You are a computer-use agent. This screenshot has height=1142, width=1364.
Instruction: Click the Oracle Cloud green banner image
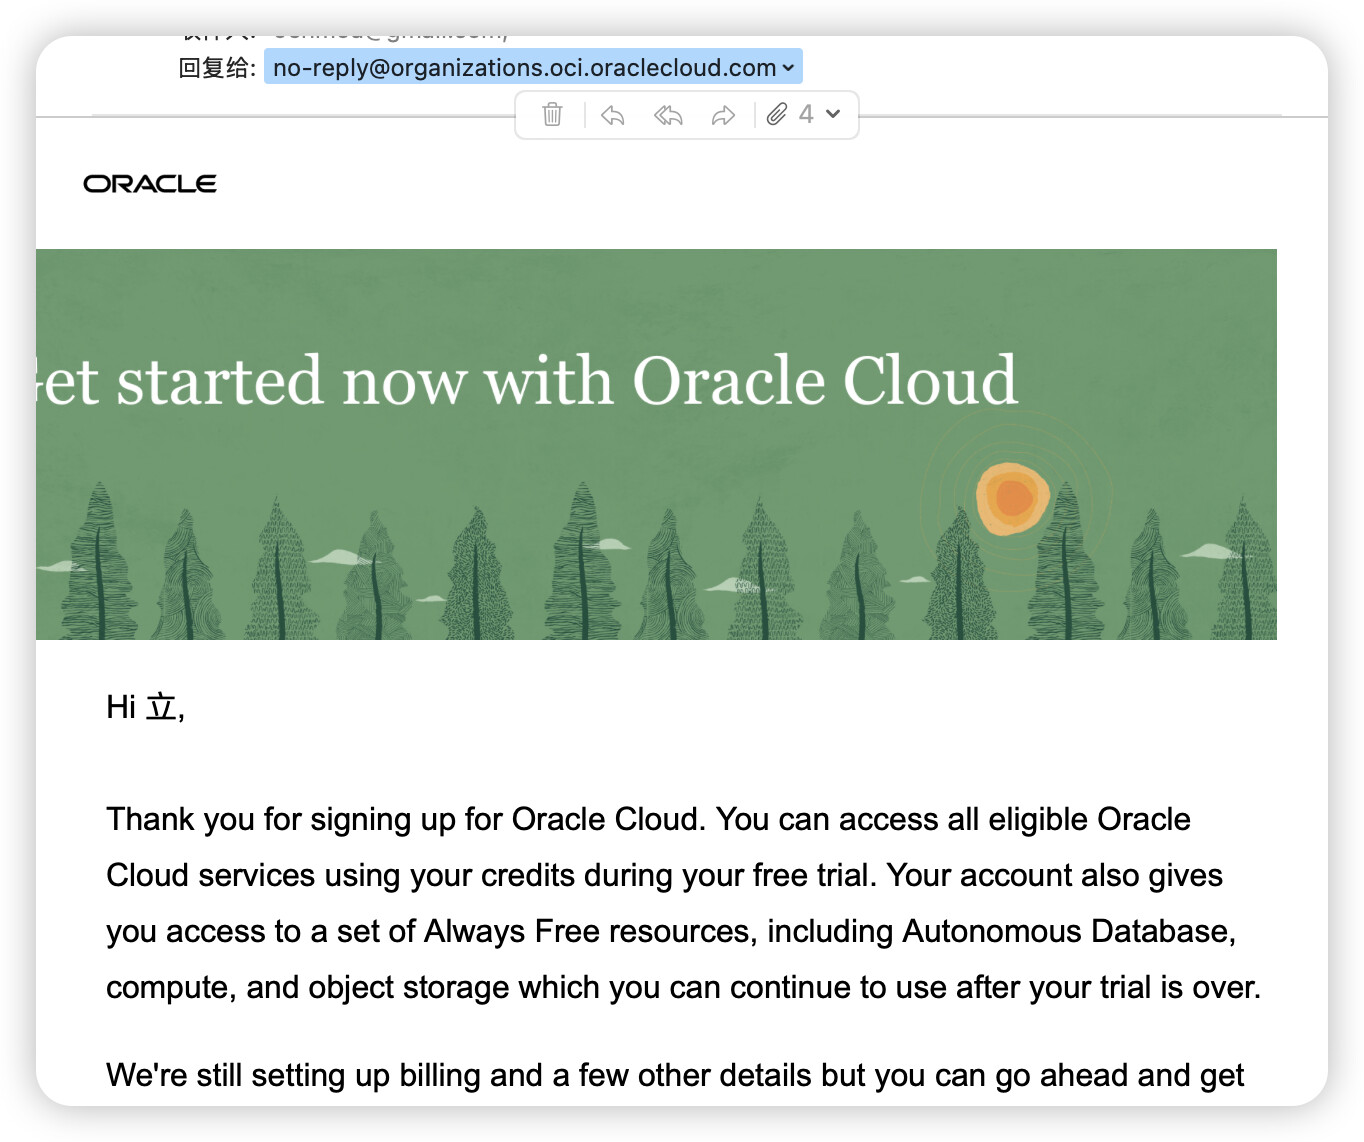click(656, 444)
